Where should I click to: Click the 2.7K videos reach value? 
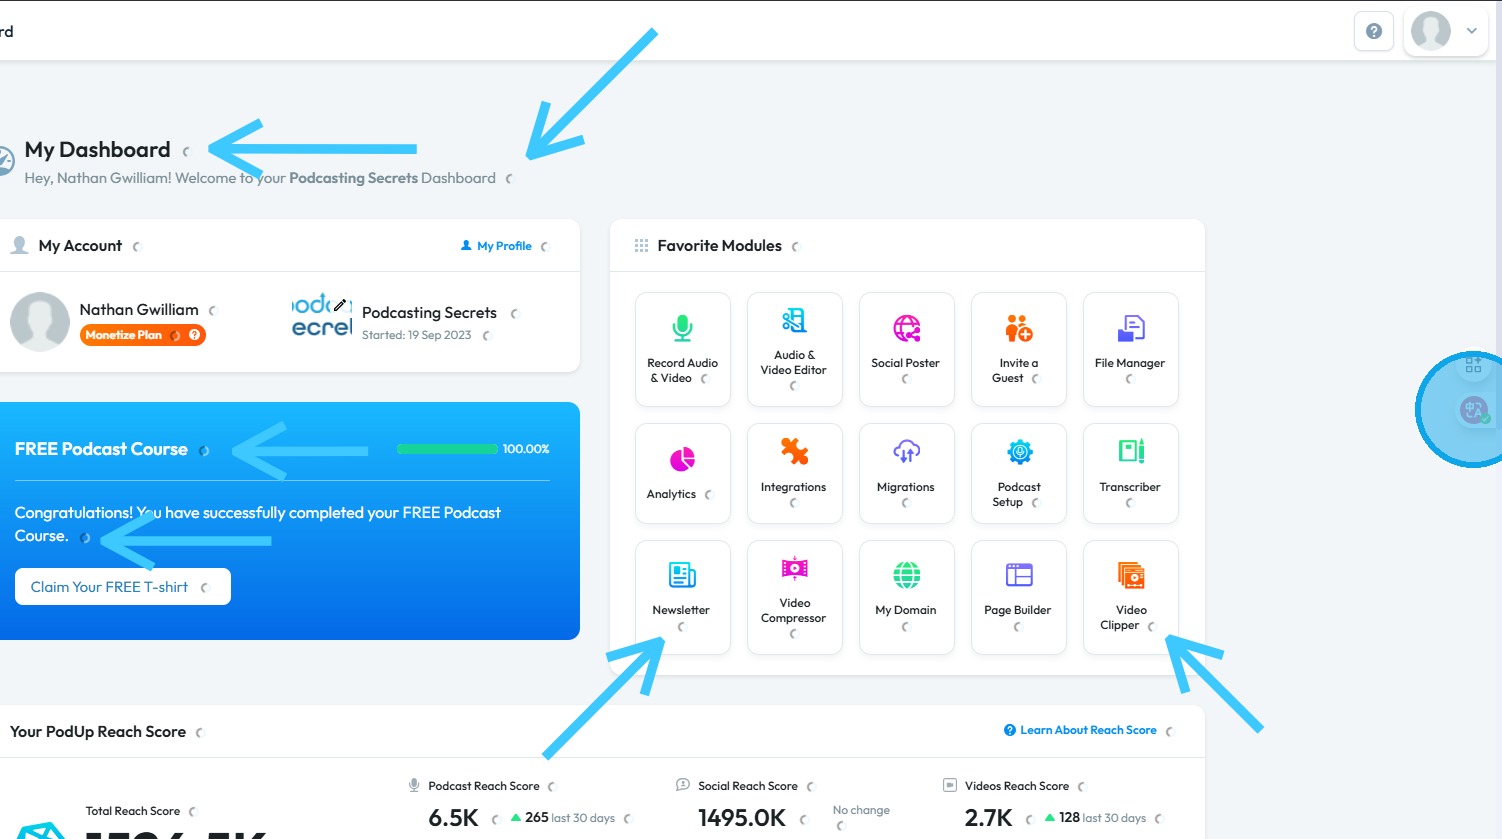pos(989,818)
